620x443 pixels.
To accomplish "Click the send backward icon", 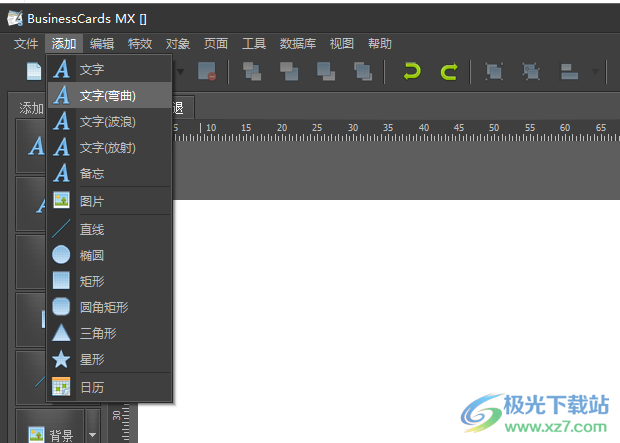I will point(326,72).
